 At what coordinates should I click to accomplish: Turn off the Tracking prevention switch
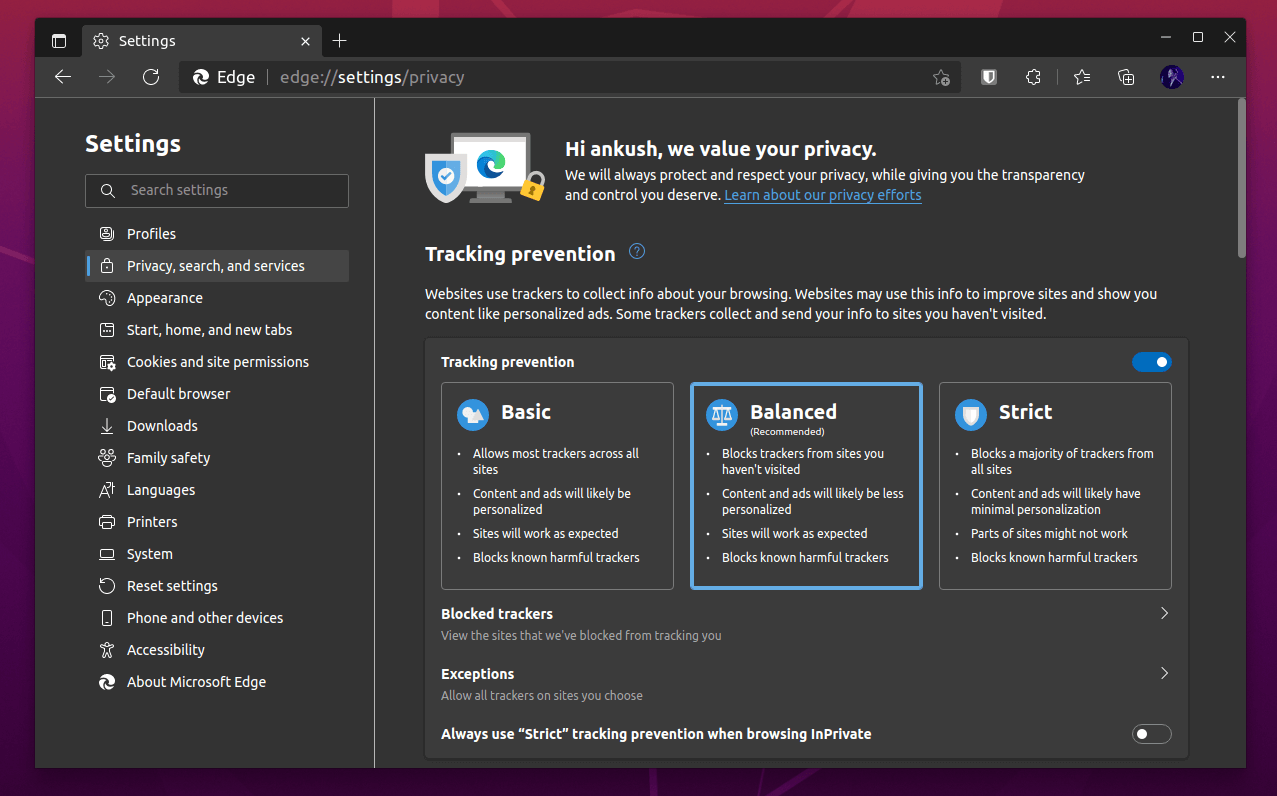pyautogui.click(x=1151, y=362)
